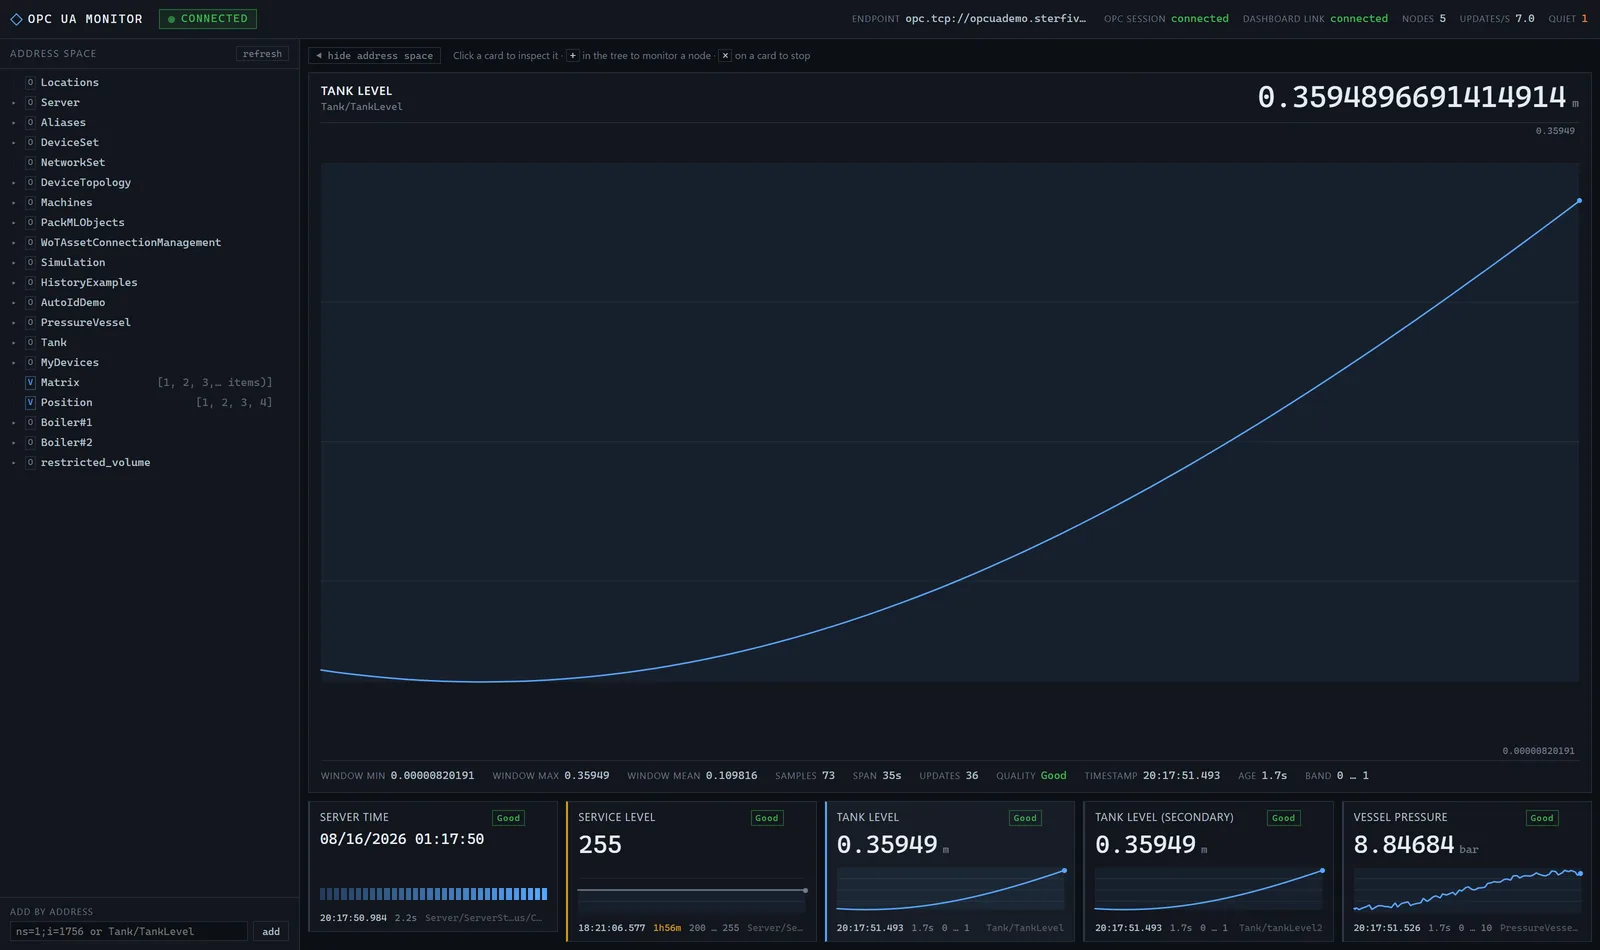This screenshot has height=950, width=1600.
Task: Click the object icon beside MyDevices
Action: coord(30,362)
